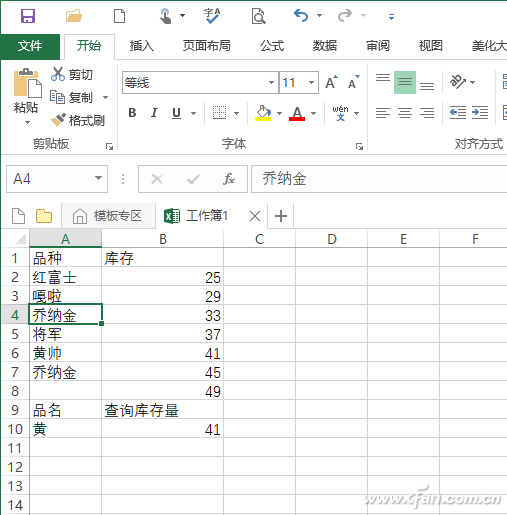Toggle italic formatting
The image size is (507, 515).
[154, 113]
